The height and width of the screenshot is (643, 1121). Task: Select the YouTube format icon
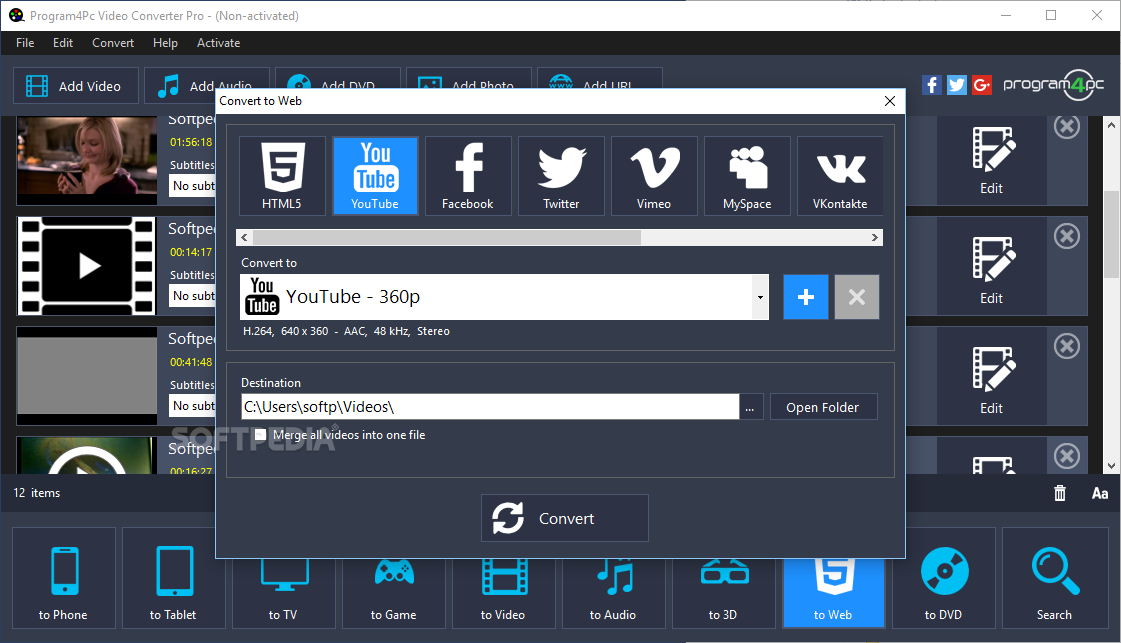tap(375, 176)
